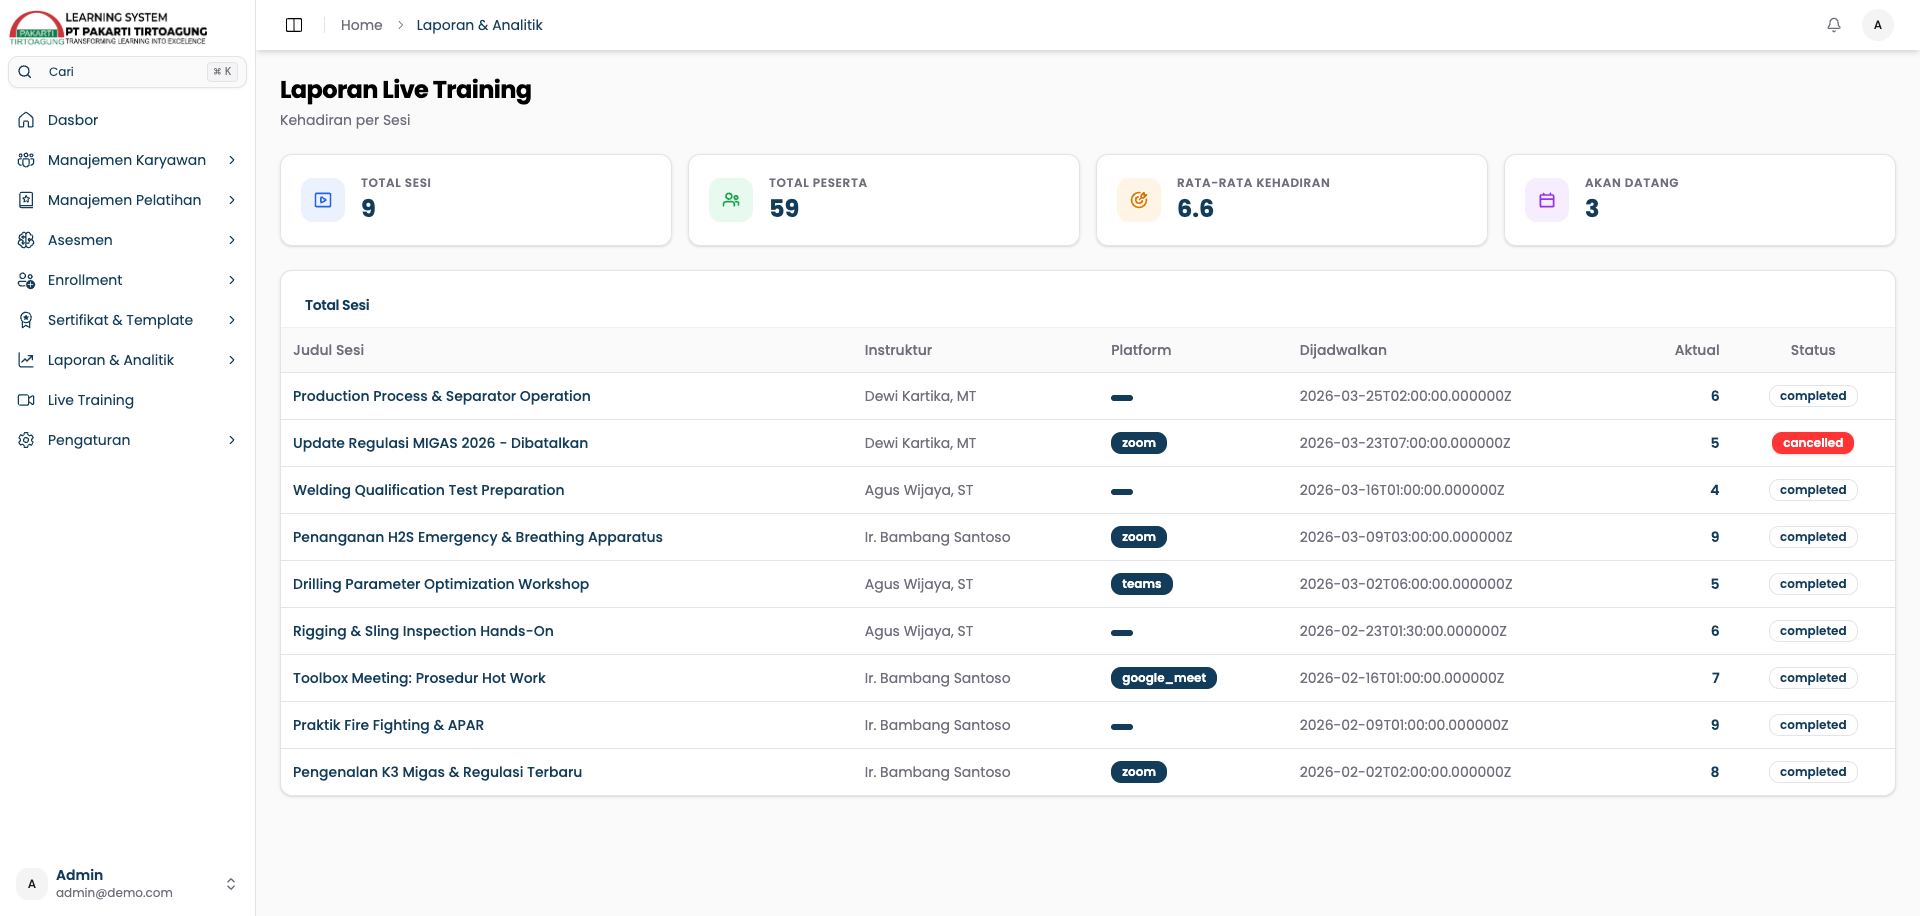The width and height of the screenshot is (1920, 916).
Task: Open Pengenalan K3 Migas & Regulasi Terbaru
Action: pyautogui.click(x=437, y=772)
